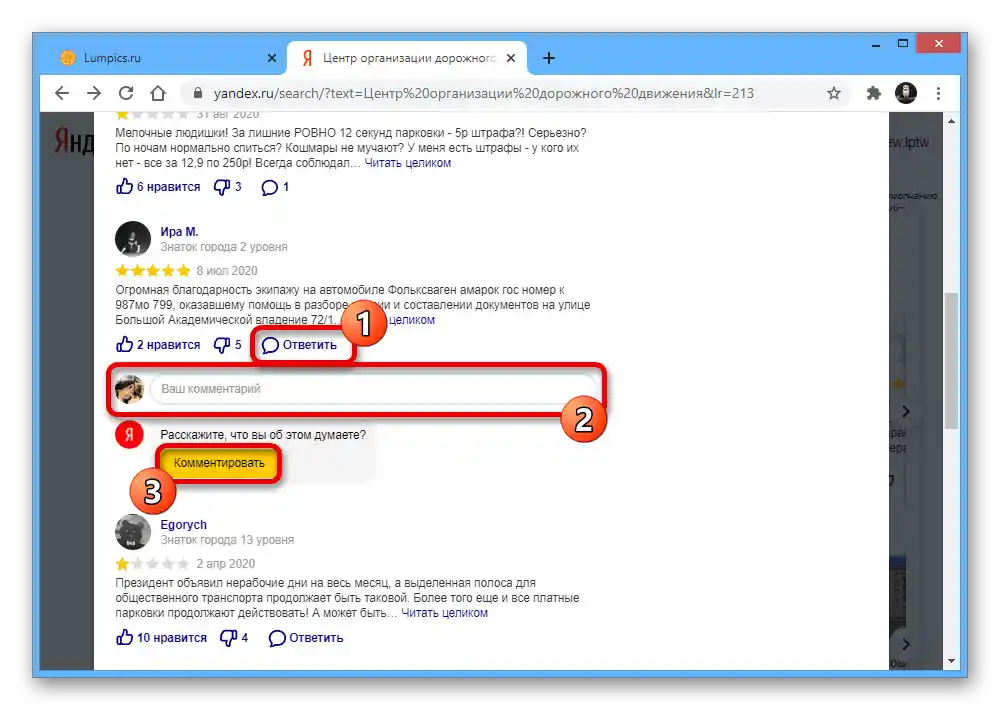
Task: Click the Yandex logo behind the popup
Action: coord(73,141)
